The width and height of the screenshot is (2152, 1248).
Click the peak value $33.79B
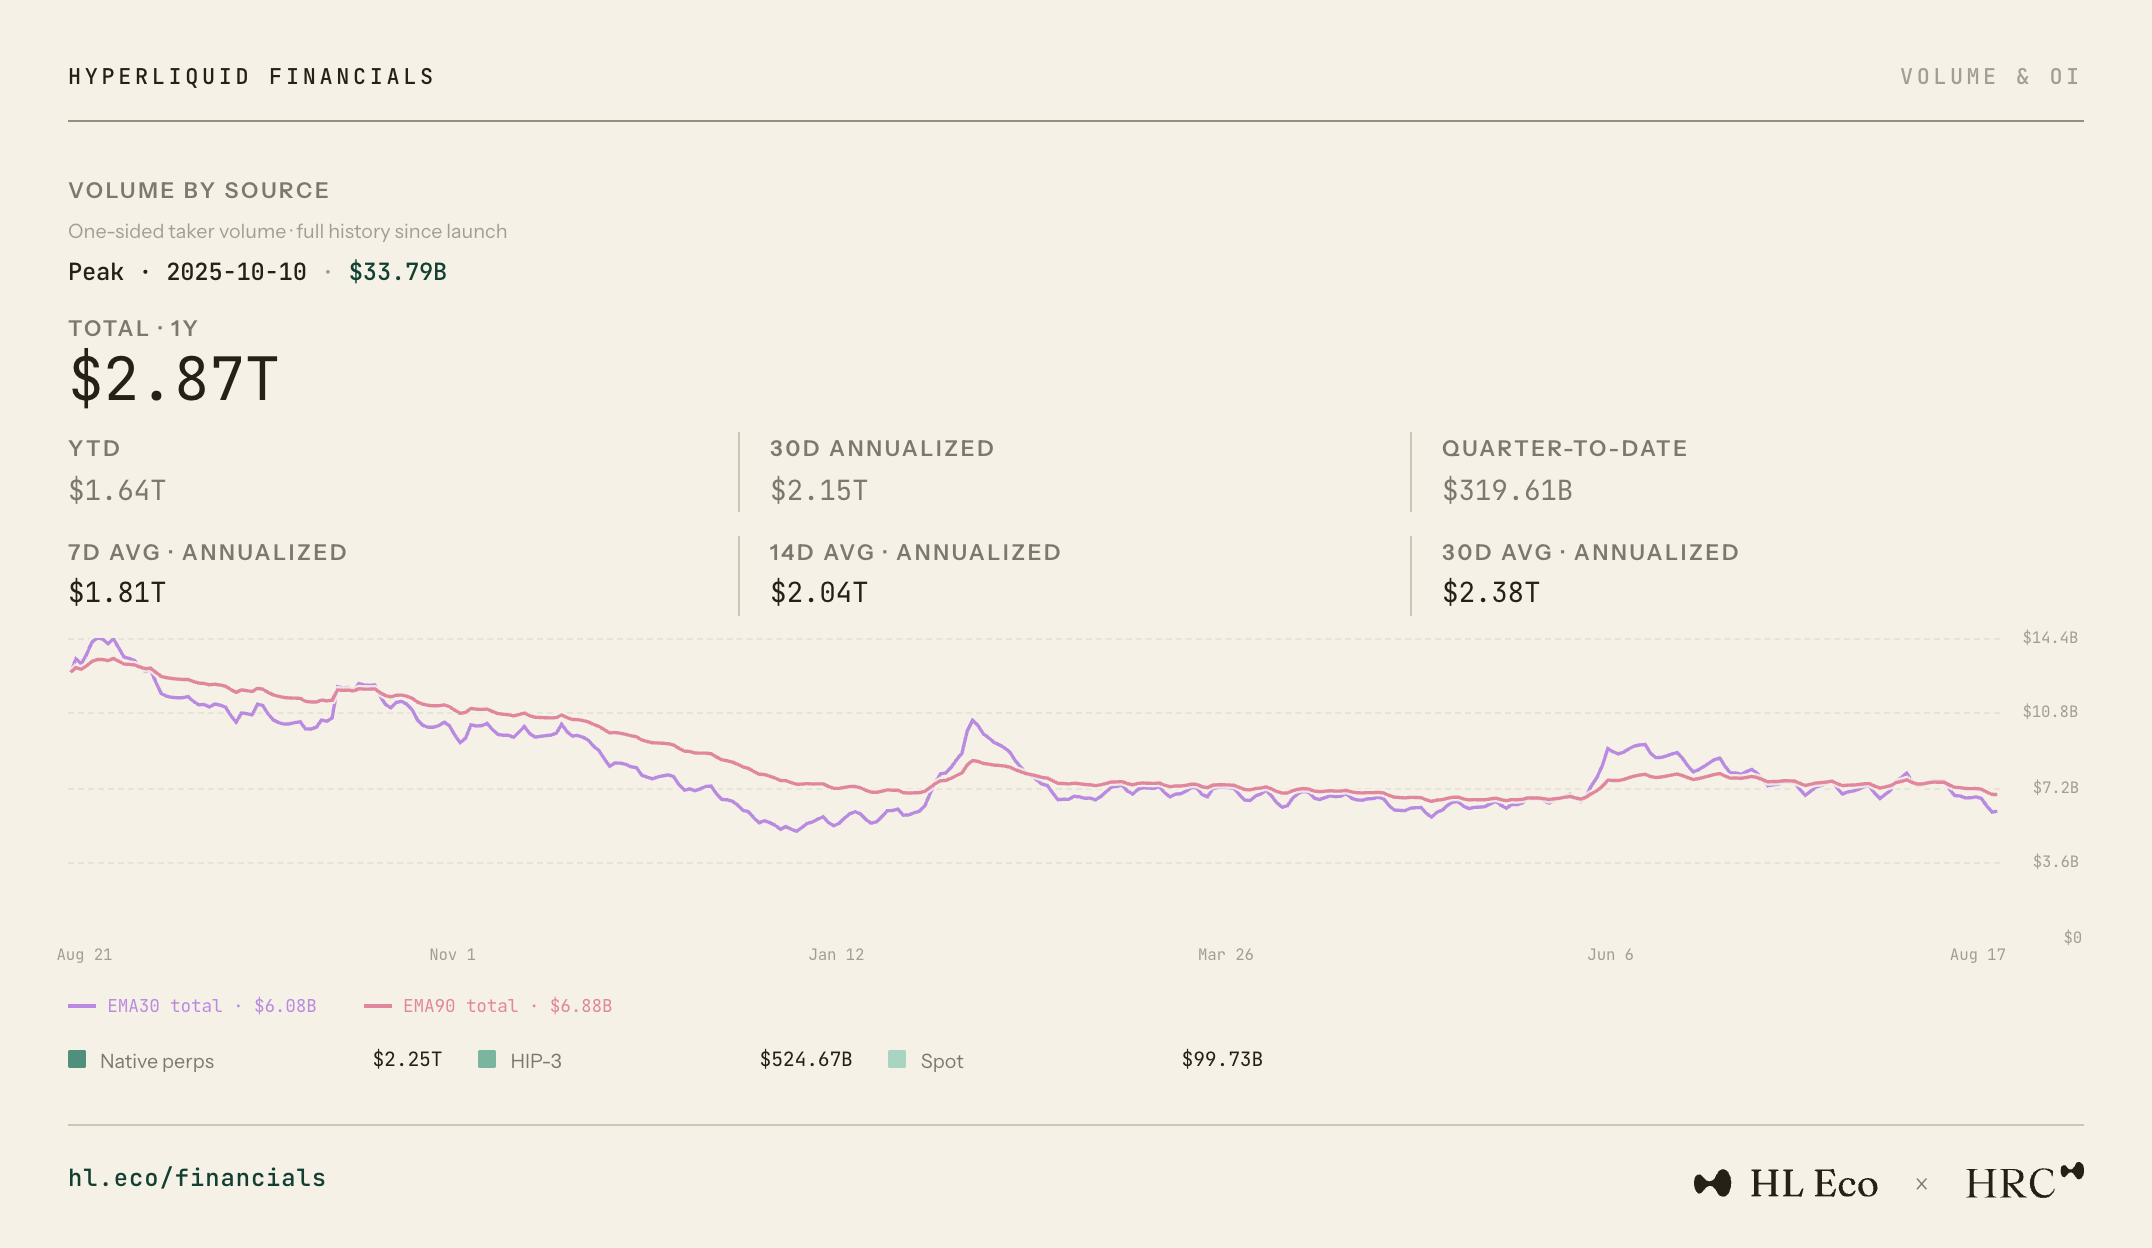pyautogui.click(x=398, y=272)
